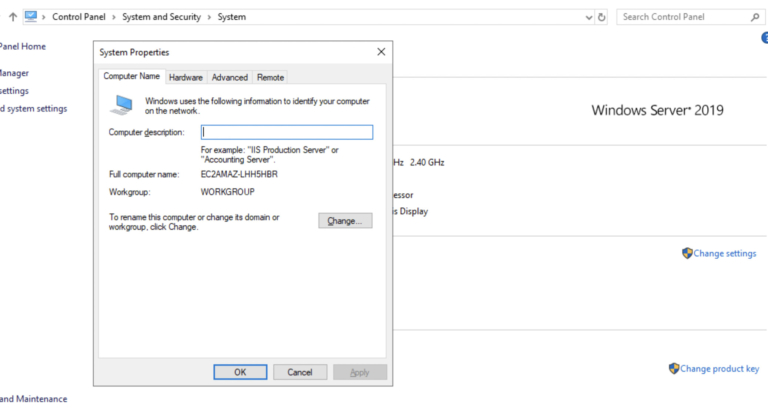
Task: Click the shield icon next to Change settings
Action: [687, 254]
